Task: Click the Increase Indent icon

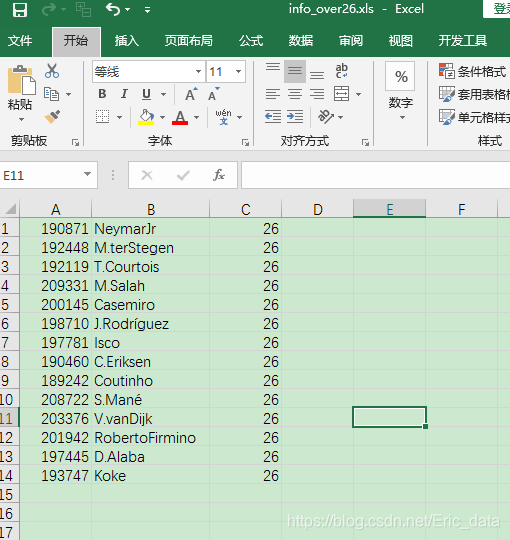Action: click(x=295, y=117)
